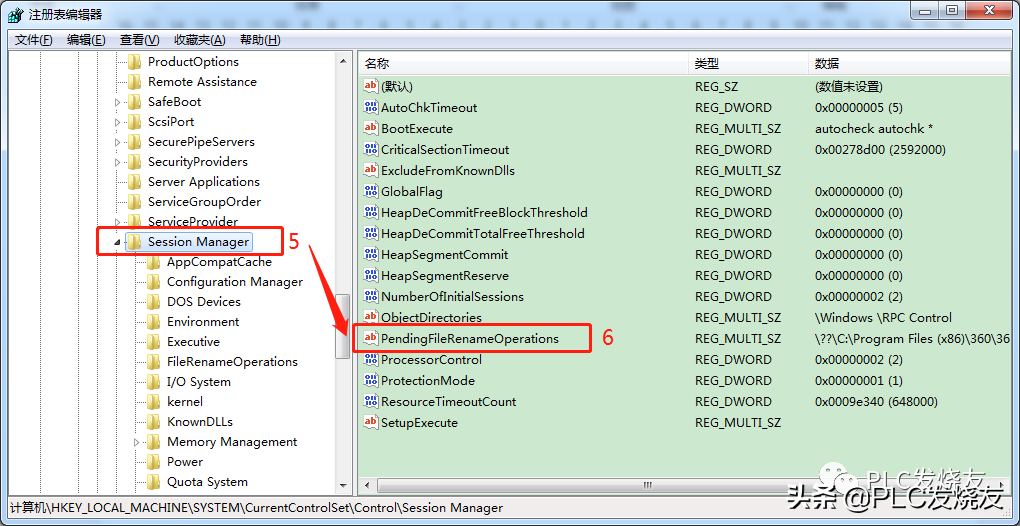Click the PendingFileRenameOperations value icon
The height and width of the screenshot is (526, 1020).
tap(371, 339)
